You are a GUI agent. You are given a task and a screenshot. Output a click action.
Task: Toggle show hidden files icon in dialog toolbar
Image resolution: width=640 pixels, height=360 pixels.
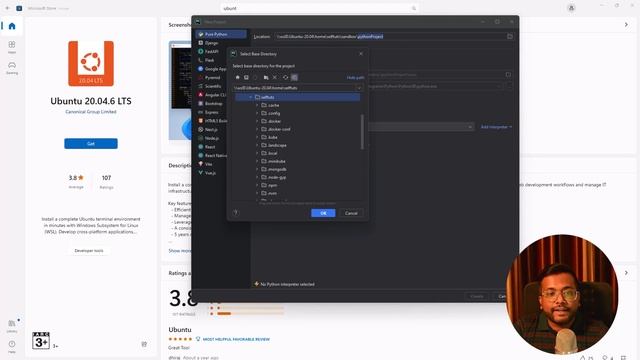pos(294,77)
